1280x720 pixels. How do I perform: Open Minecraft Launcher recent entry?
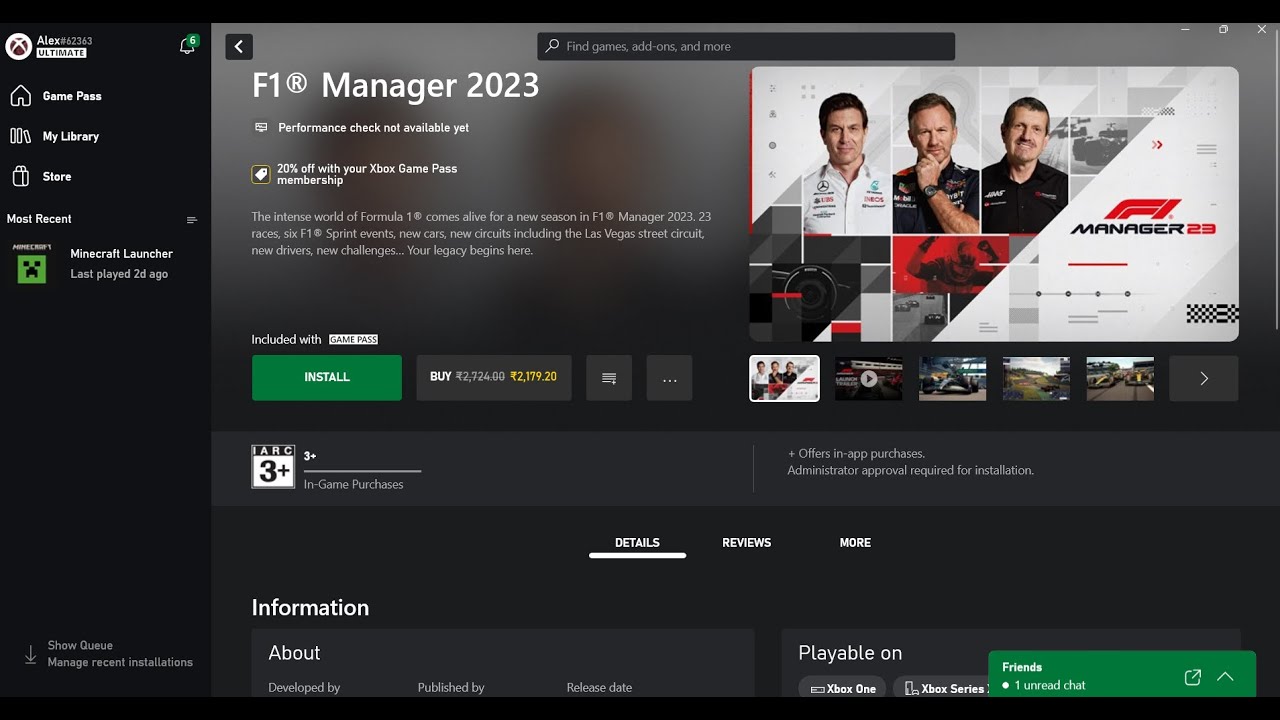pos(105,264)
